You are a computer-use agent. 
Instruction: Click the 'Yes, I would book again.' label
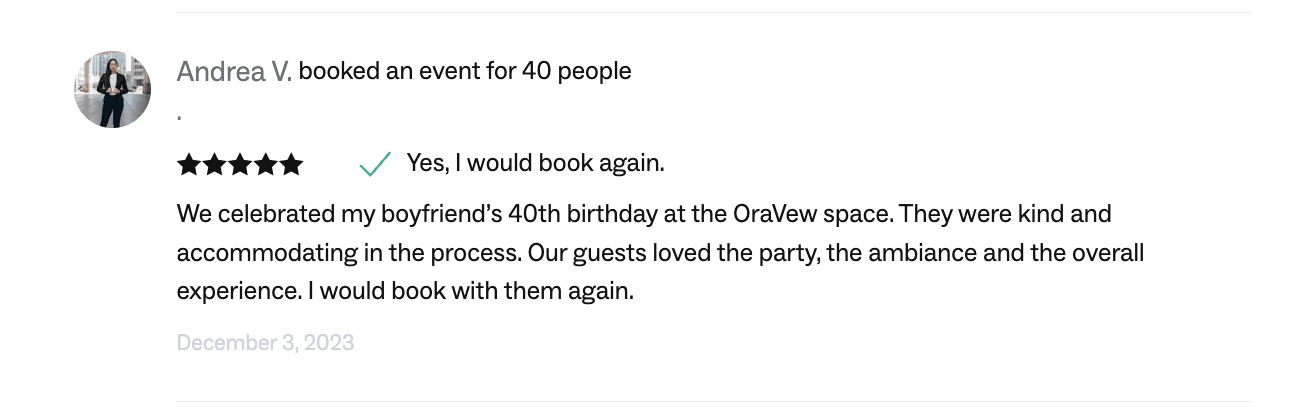pyautogui.click(x=535, y=163)
